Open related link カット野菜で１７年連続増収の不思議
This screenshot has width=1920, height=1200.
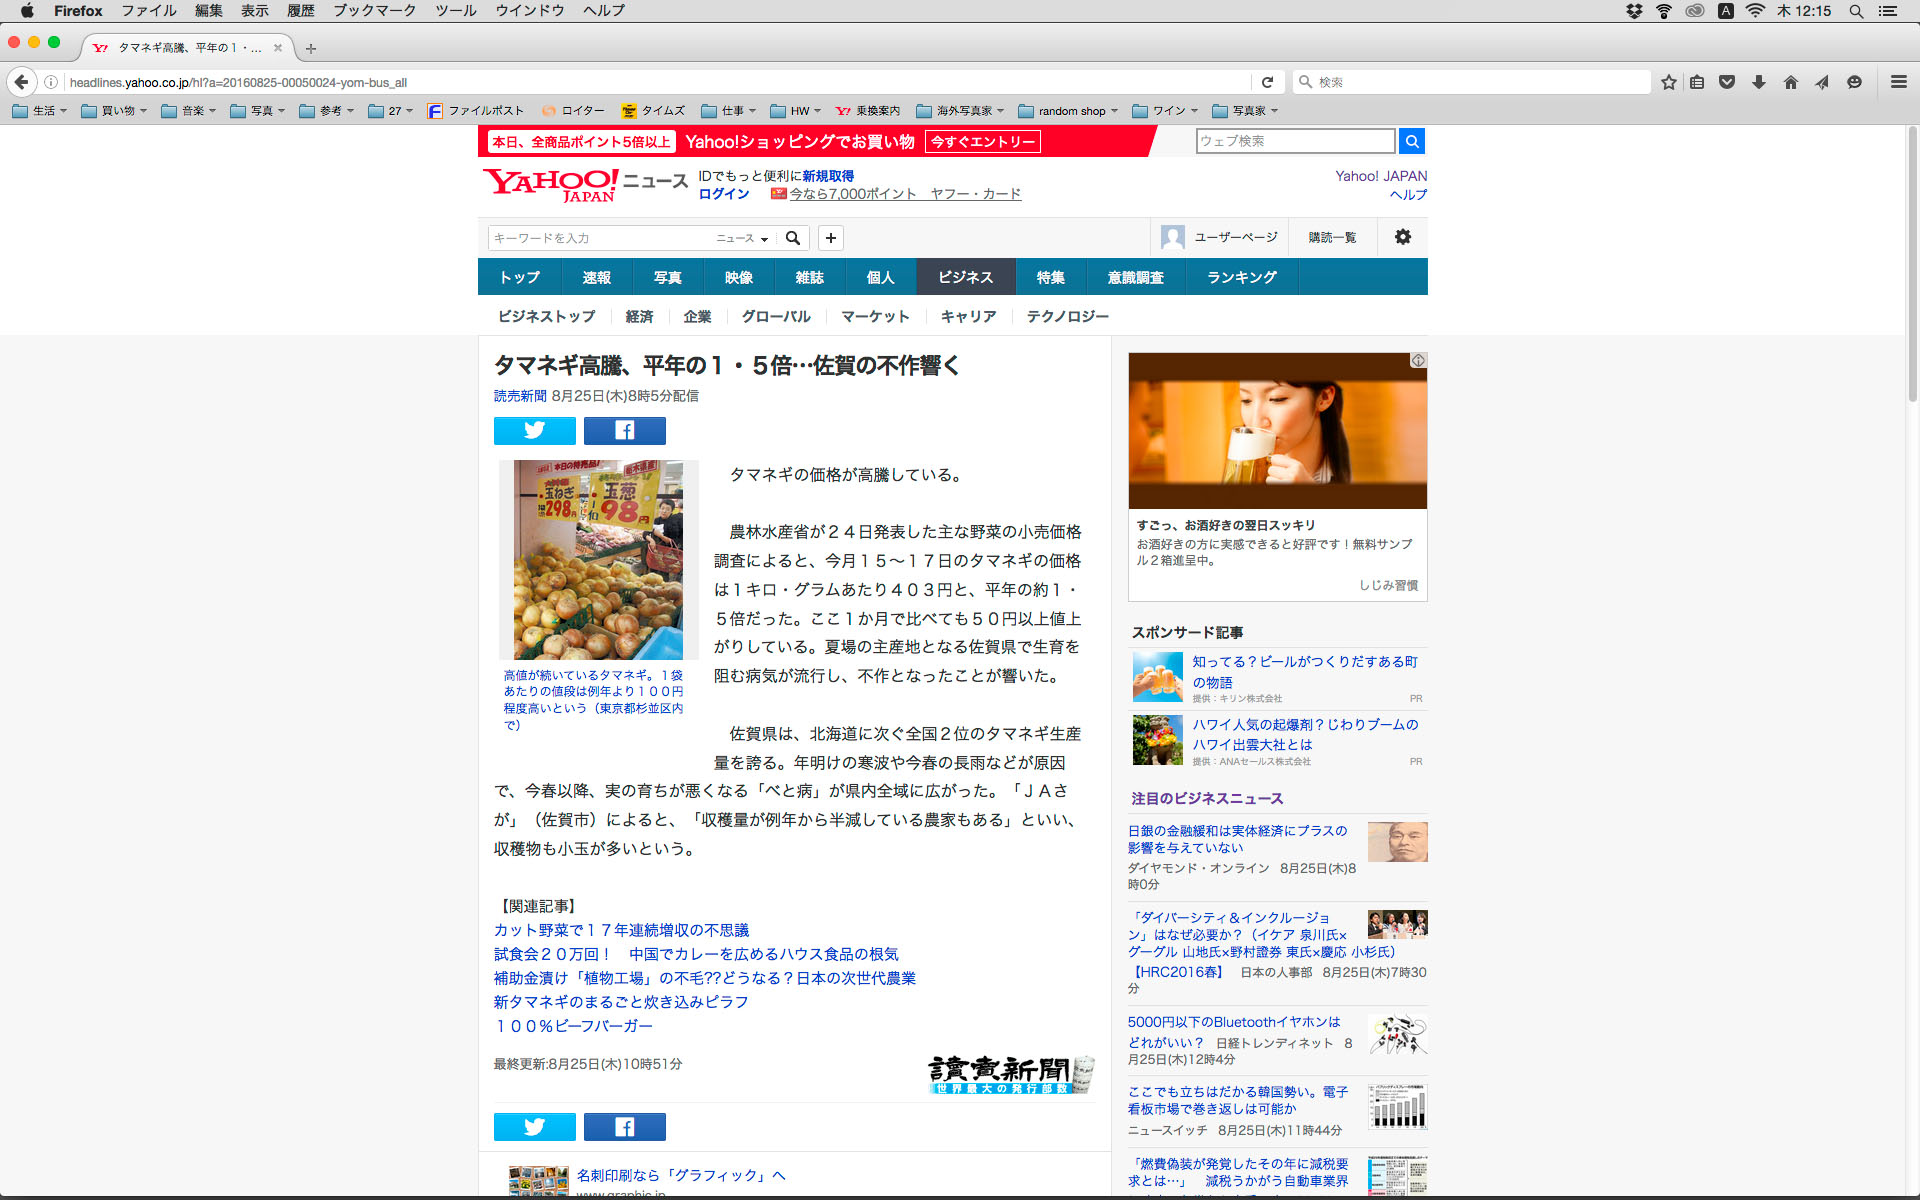621,930
